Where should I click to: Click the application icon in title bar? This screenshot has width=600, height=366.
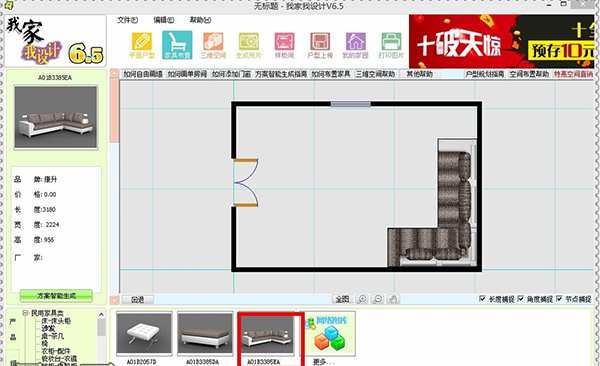pyautogui.click(x=8, y=5)
